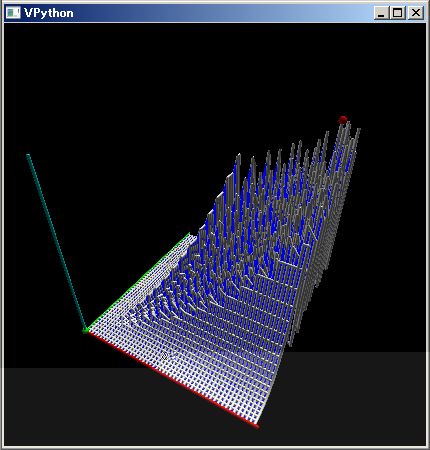The image size is (430, 450).
Task: Click the small ring marker on the grid
Action: (x=164, y=356)
